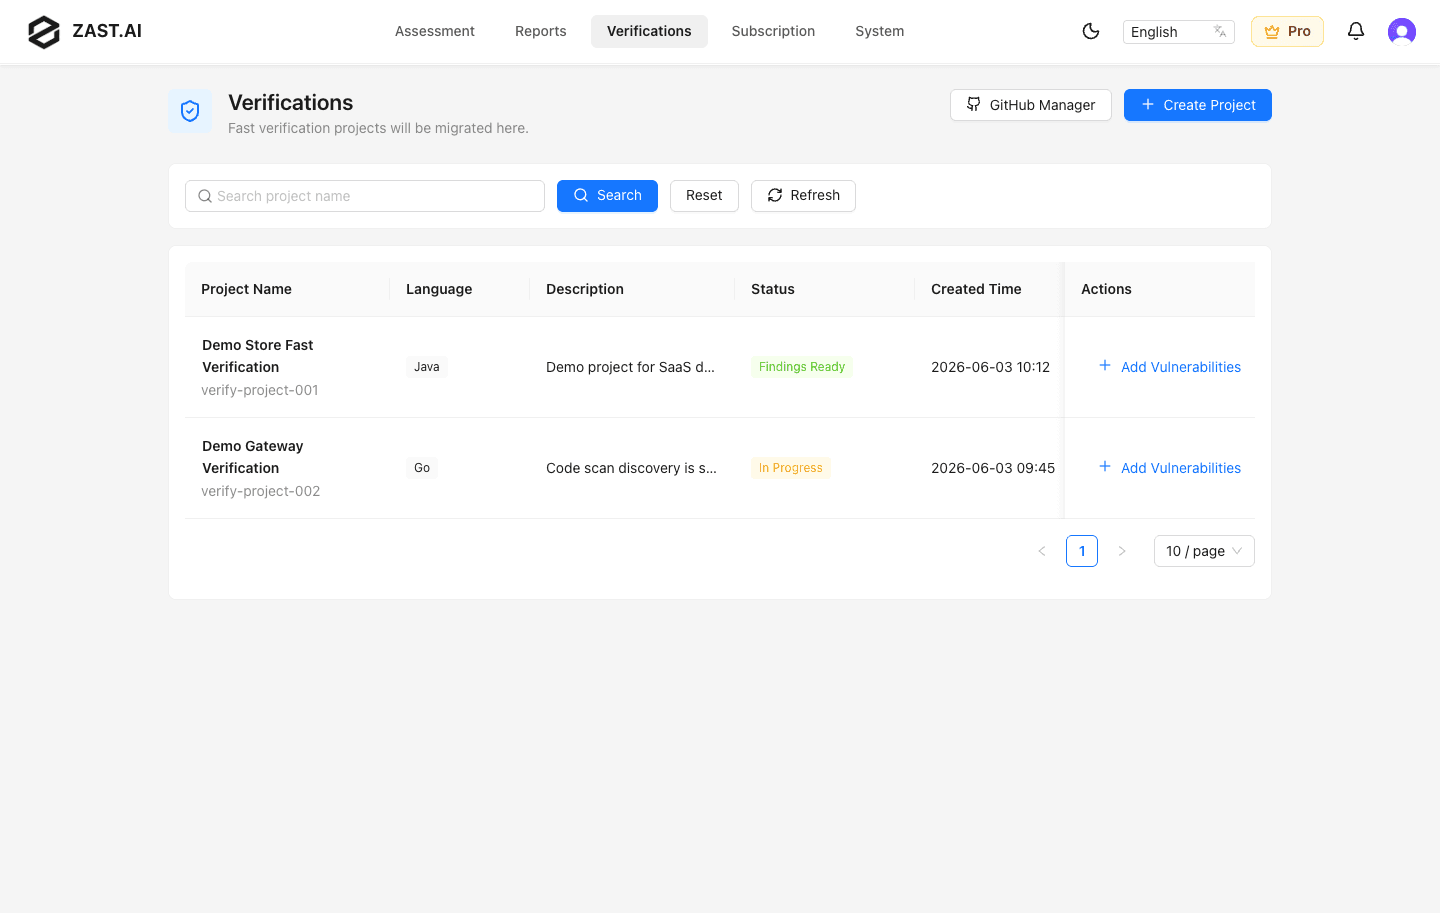1440x913 pixels.
Task: Add Vulnerabilities for Demo Store project
Action: 1169,367
